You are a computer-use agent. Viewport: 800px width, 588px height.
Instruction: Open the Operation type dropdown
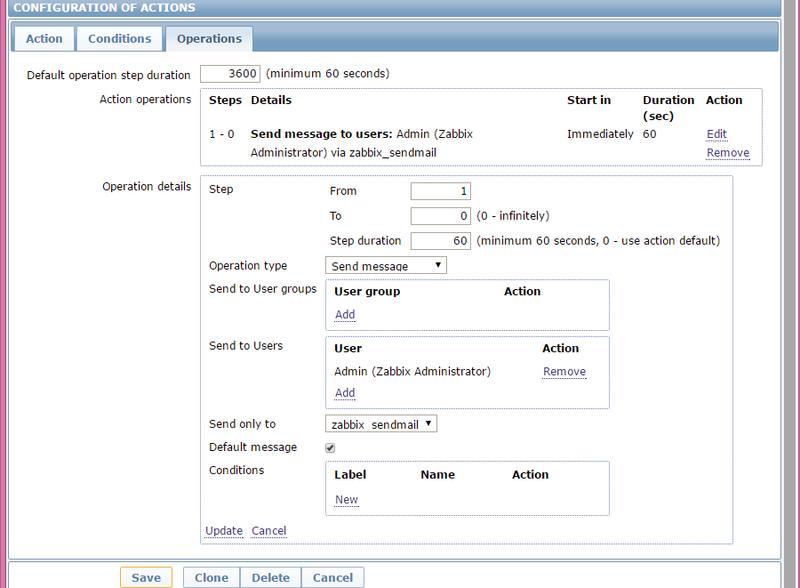coord(386,266)
